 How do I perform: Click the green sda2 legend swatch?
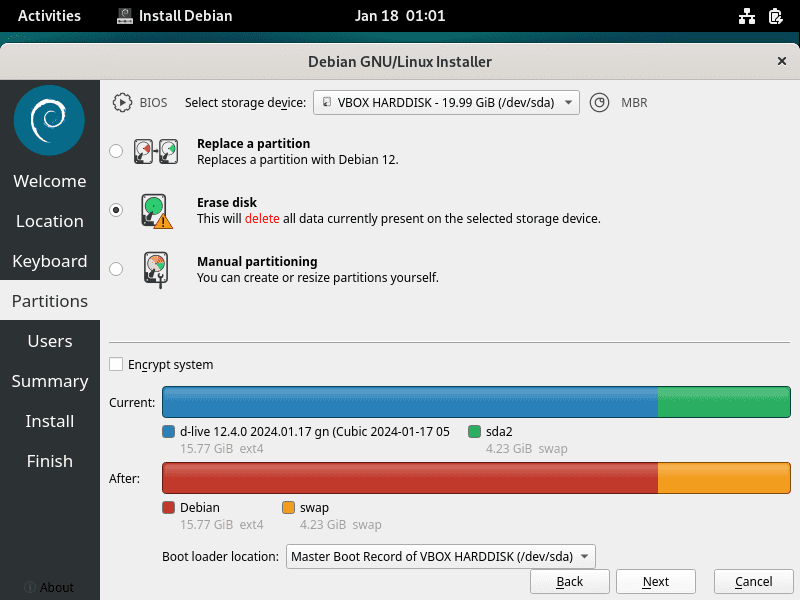[474, 432]
